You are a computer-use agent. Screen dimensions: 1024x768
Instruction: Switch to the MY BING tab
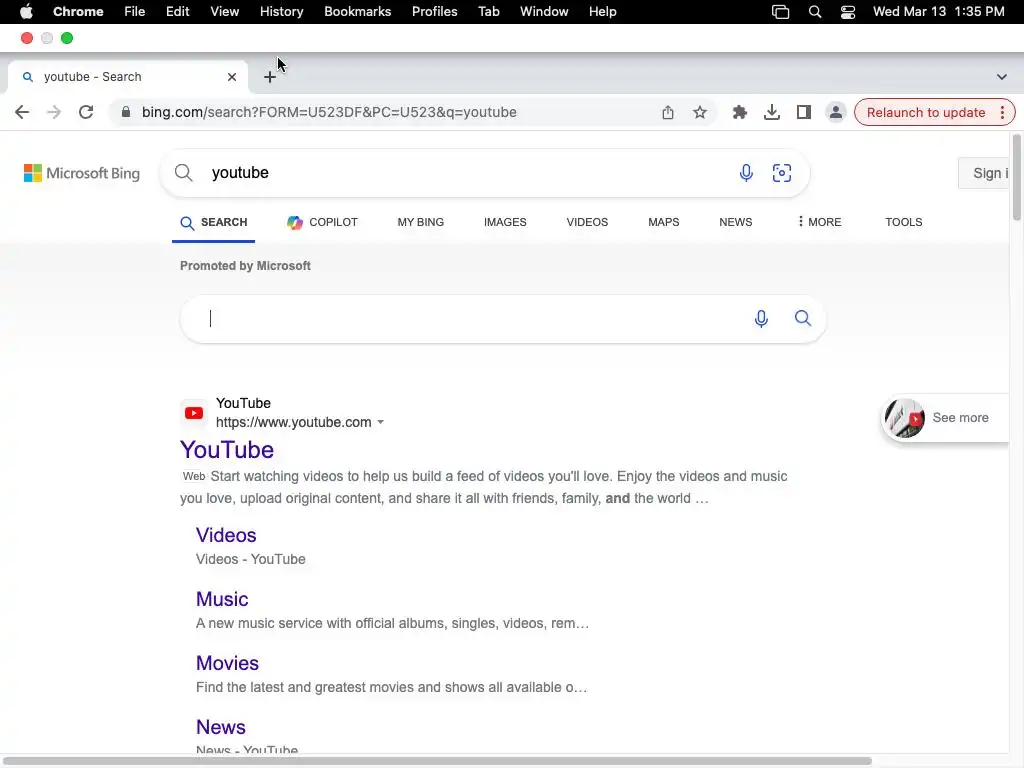click(x=421, y=222)
